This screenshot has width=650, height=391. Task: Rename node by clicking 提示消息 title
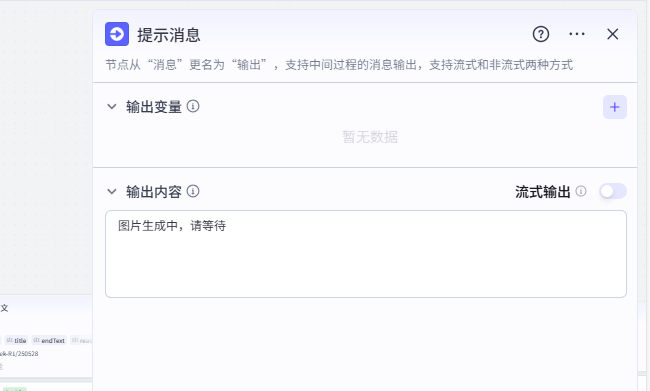click(x=169, y=35)
